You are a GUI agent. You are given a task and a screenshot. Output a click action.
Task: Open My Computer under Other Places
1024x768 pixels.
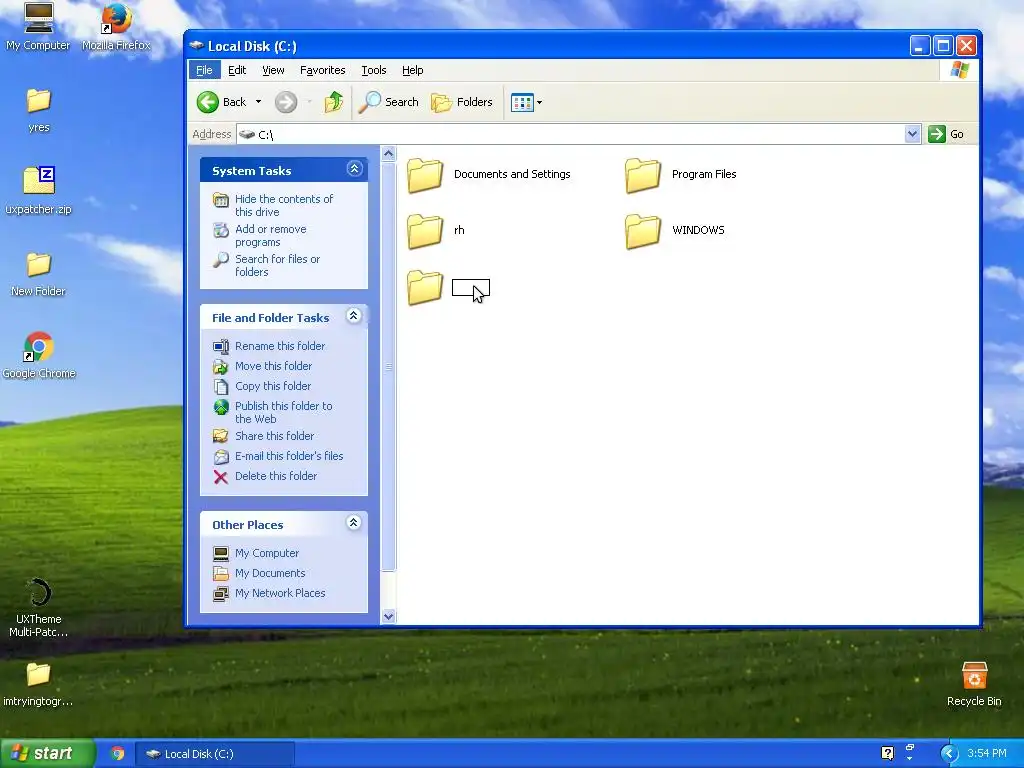267,553
